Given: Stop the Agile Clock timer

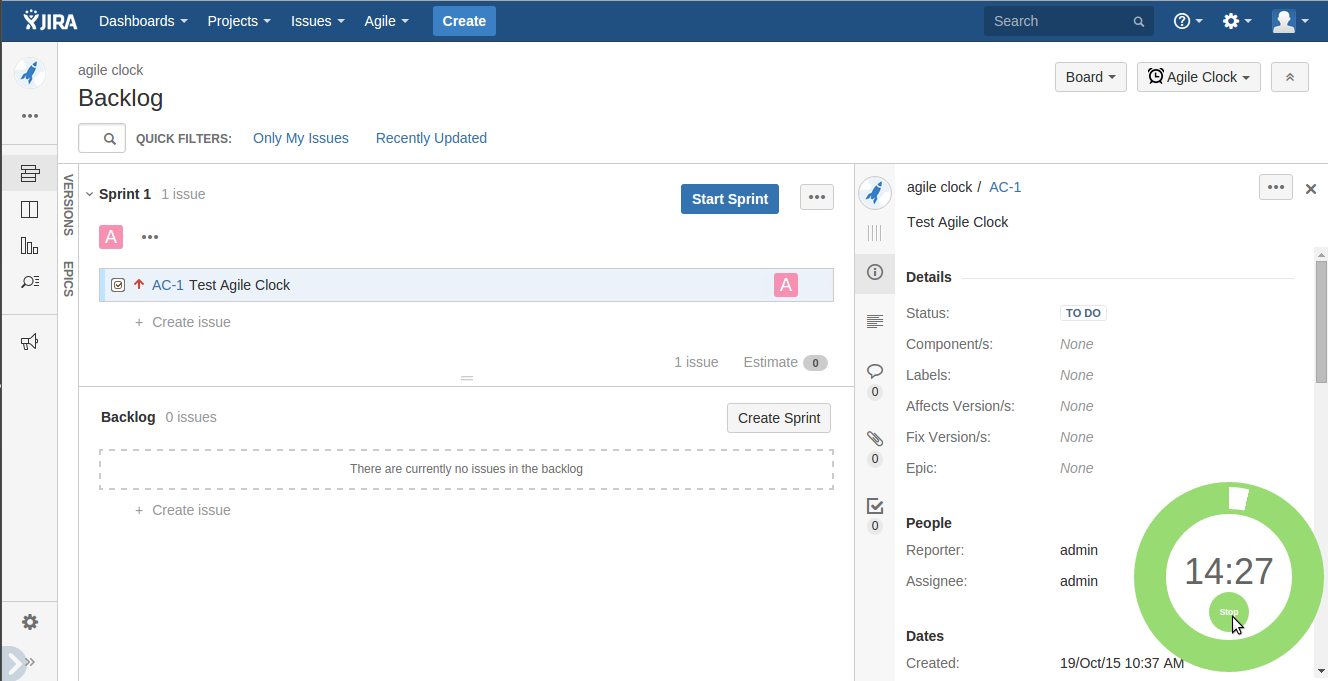Looking at the screenshot, I should (1229, 612).
